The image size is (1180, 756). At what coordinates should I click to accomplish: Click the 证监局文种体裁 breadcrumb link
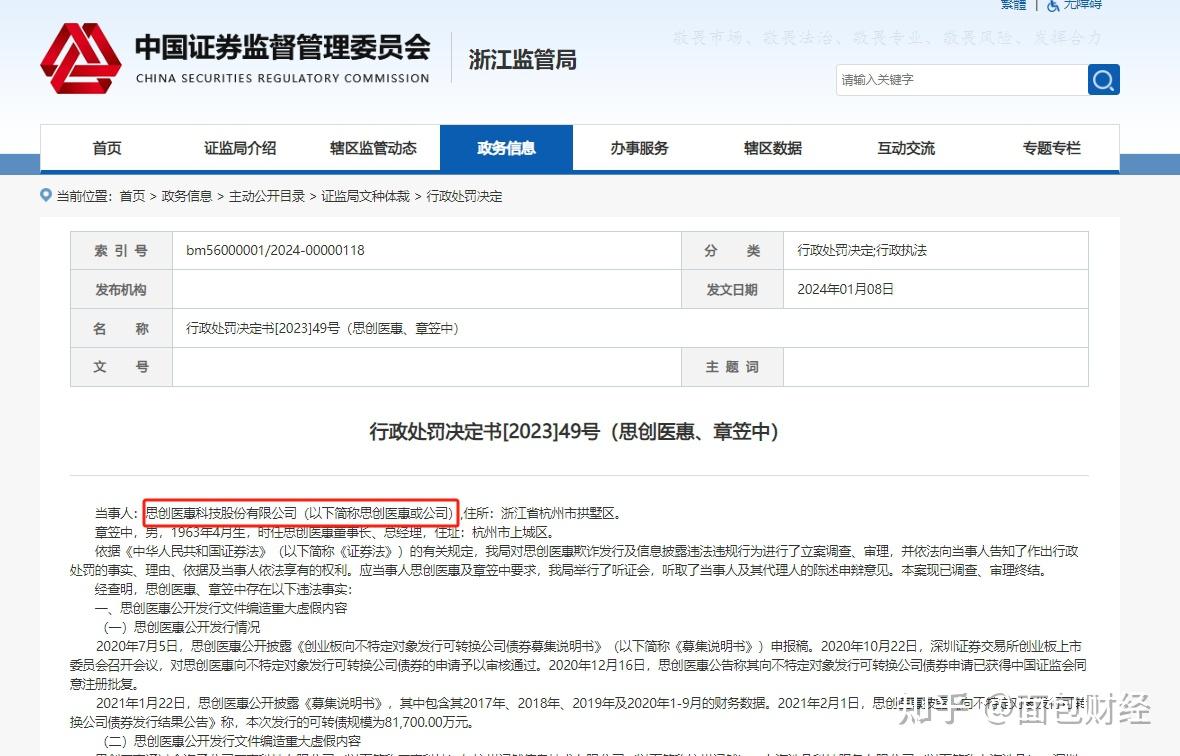pyautogui.click(x=366, y=196)
